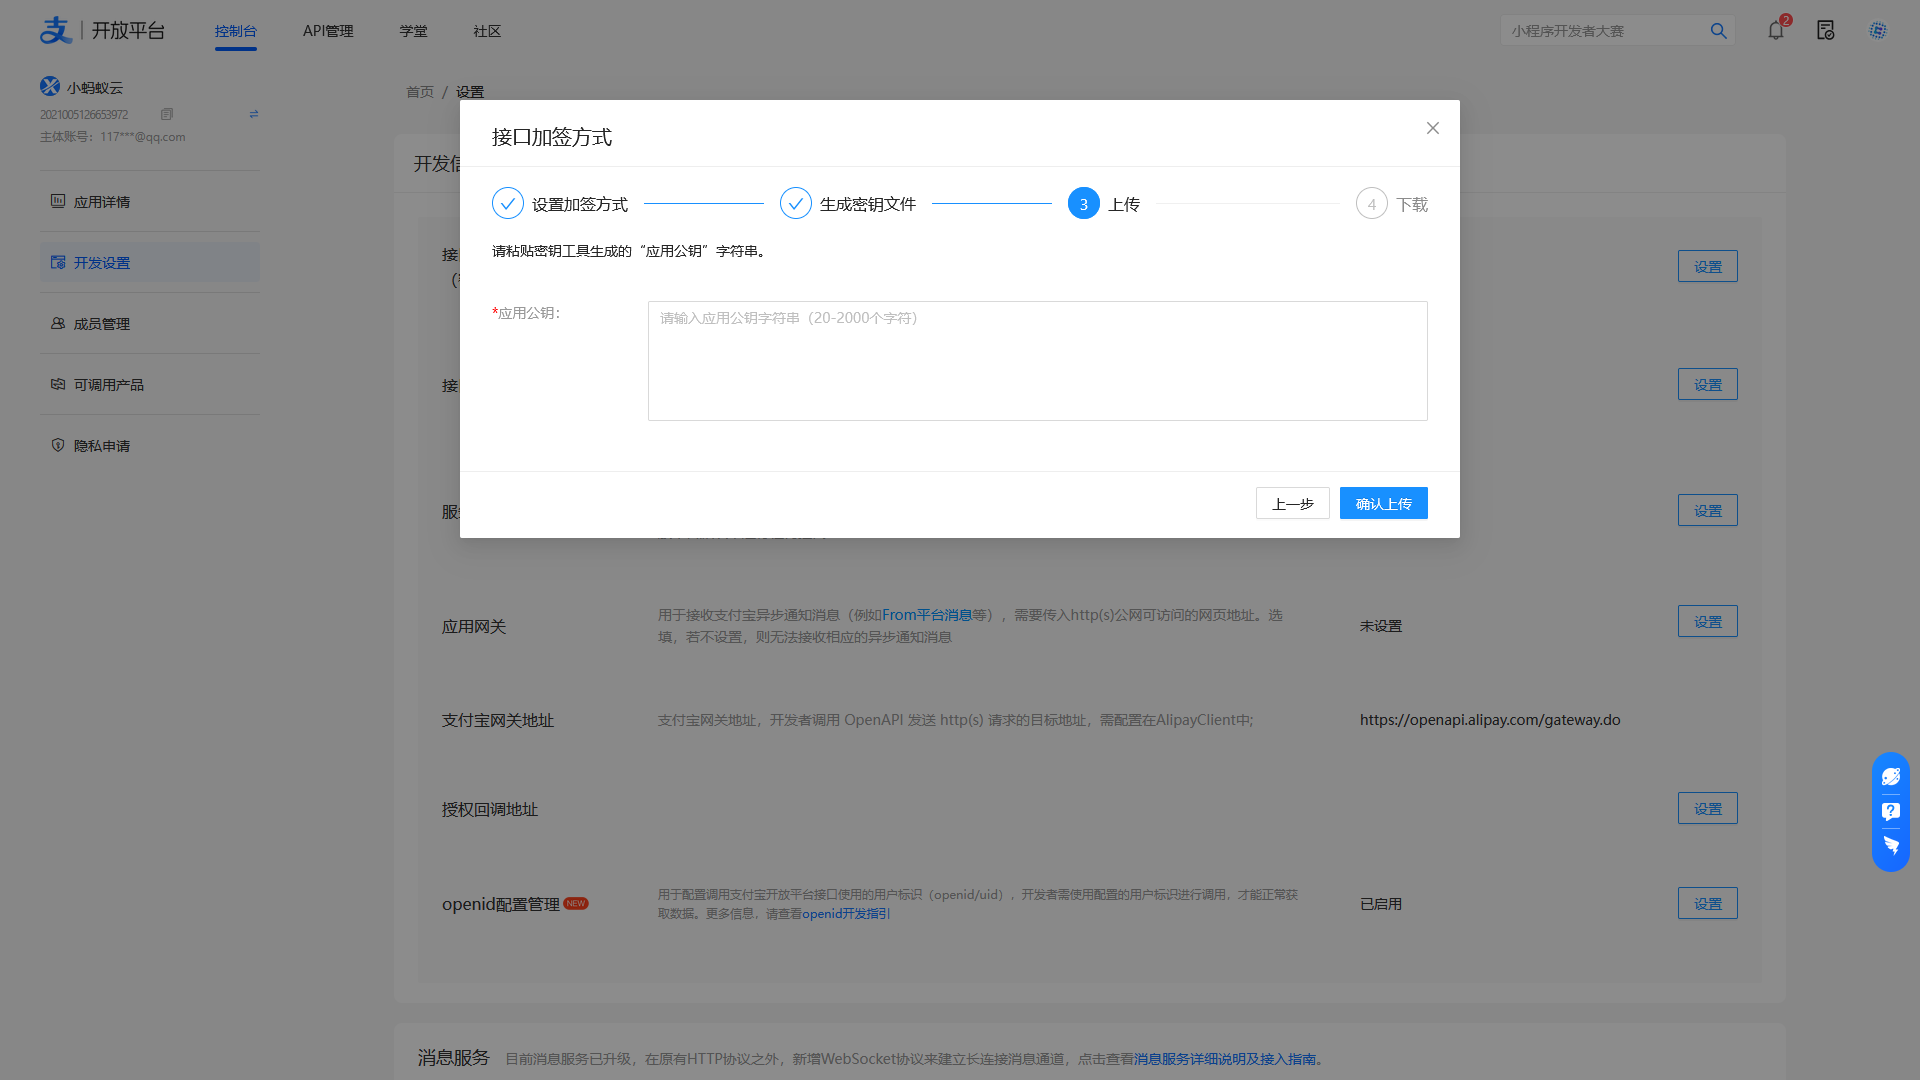Open 成员管理 in the sidebar
1920x1080 pixels.
click(102, 324)
